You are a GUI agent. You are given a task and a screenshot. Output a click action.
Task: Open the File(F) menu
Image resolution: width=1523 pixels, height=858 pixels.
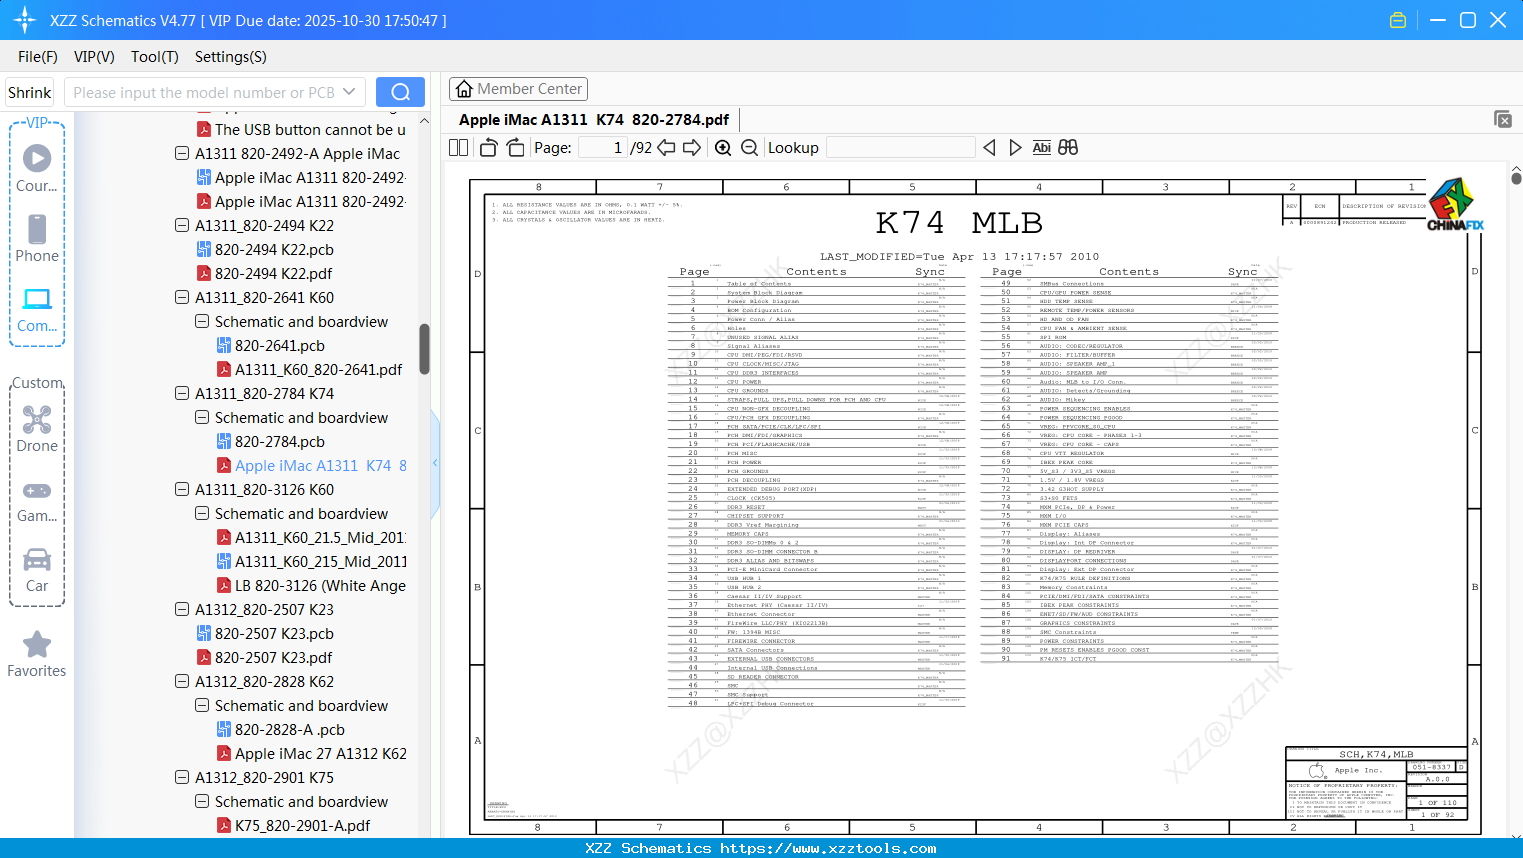(x=38, y=57)
